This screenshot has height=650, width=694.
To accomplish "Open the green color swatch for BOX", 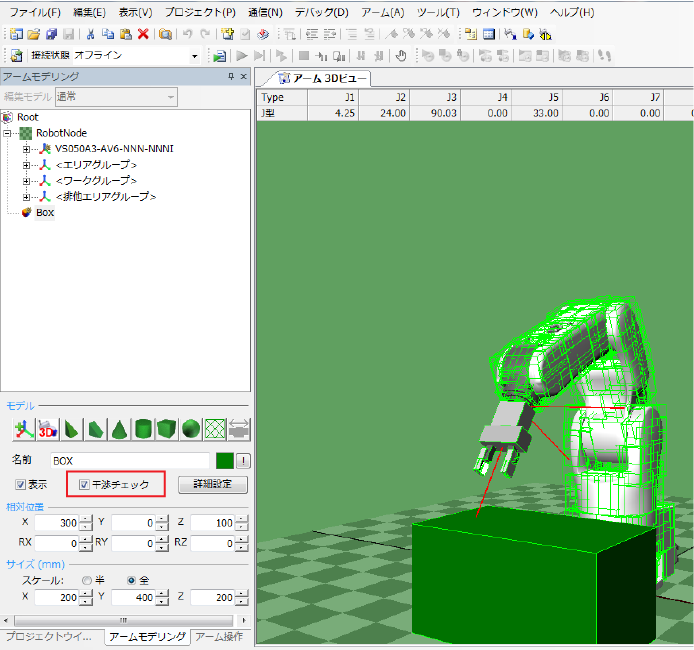I will coord(225,460).
